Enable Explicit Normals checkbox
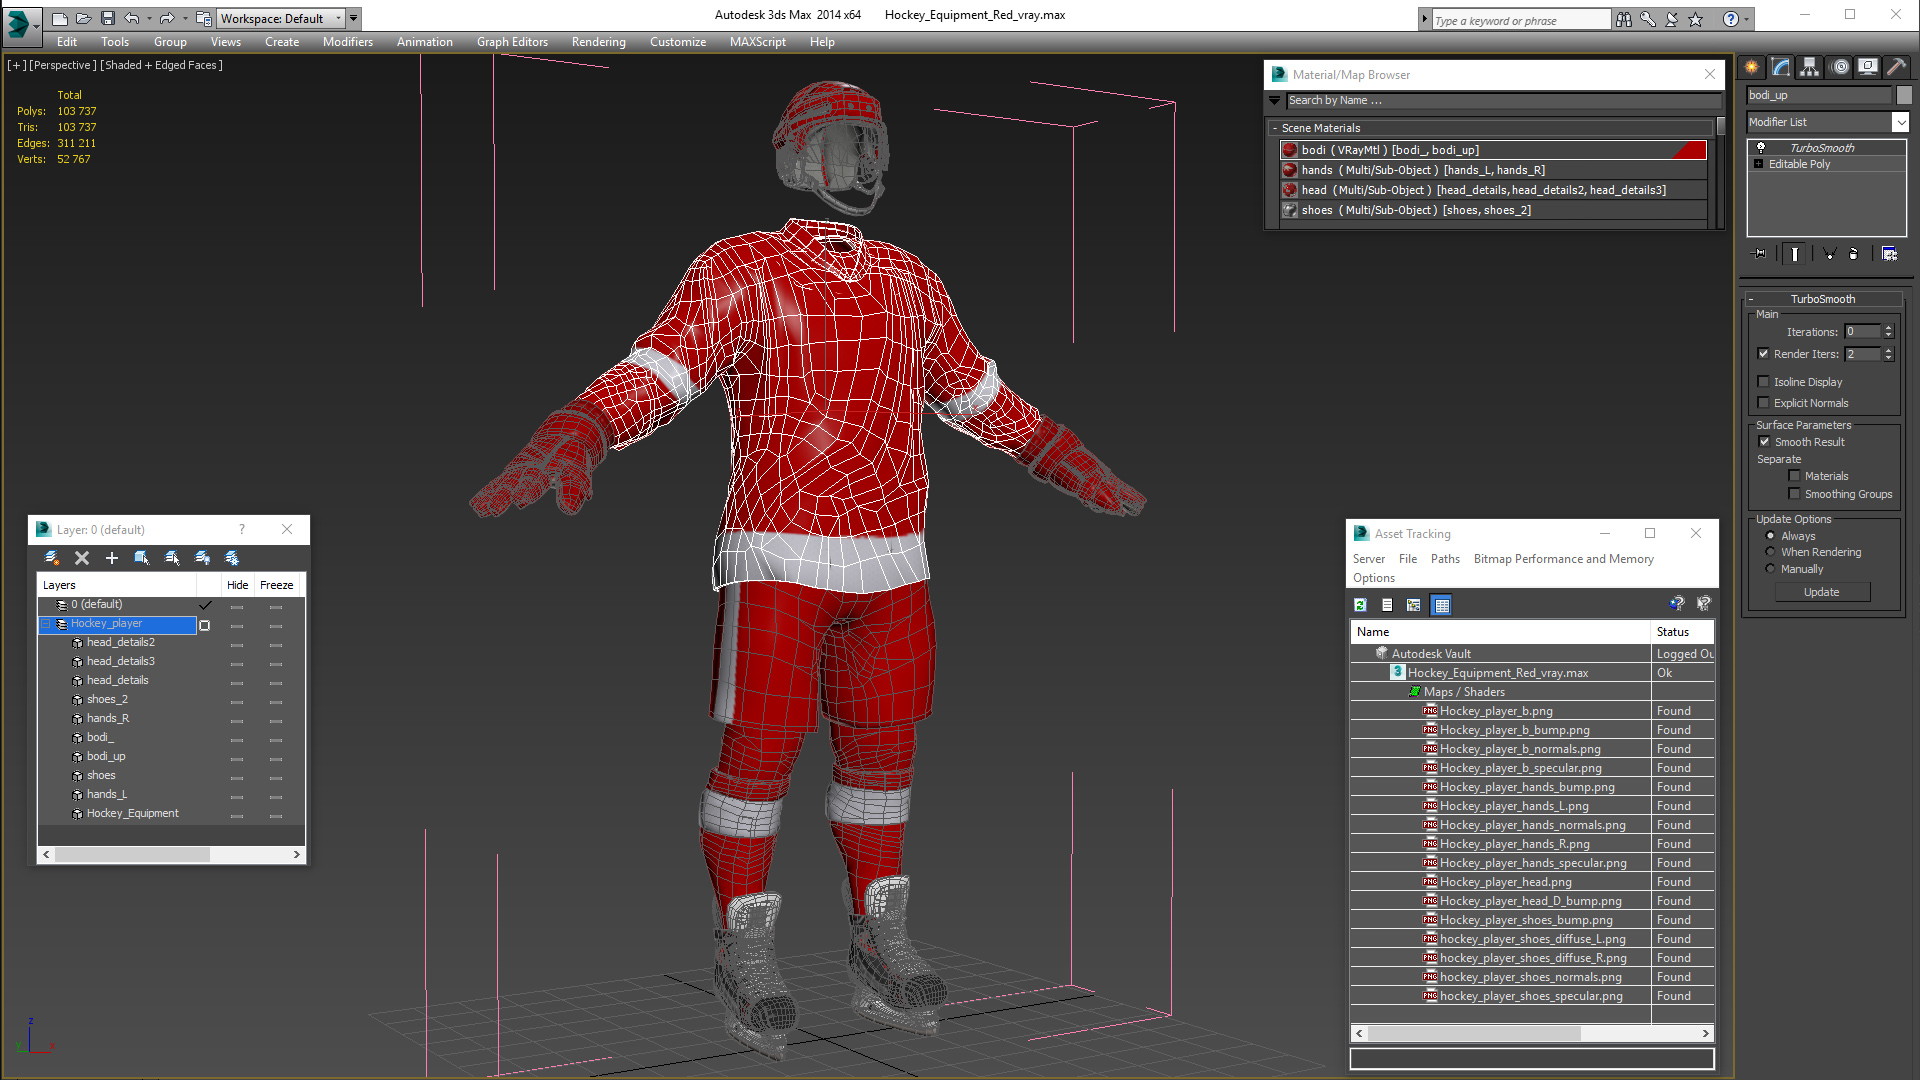This screenshot has width=1920, height=1080. pyautogui.click(x=1764, y=402)
